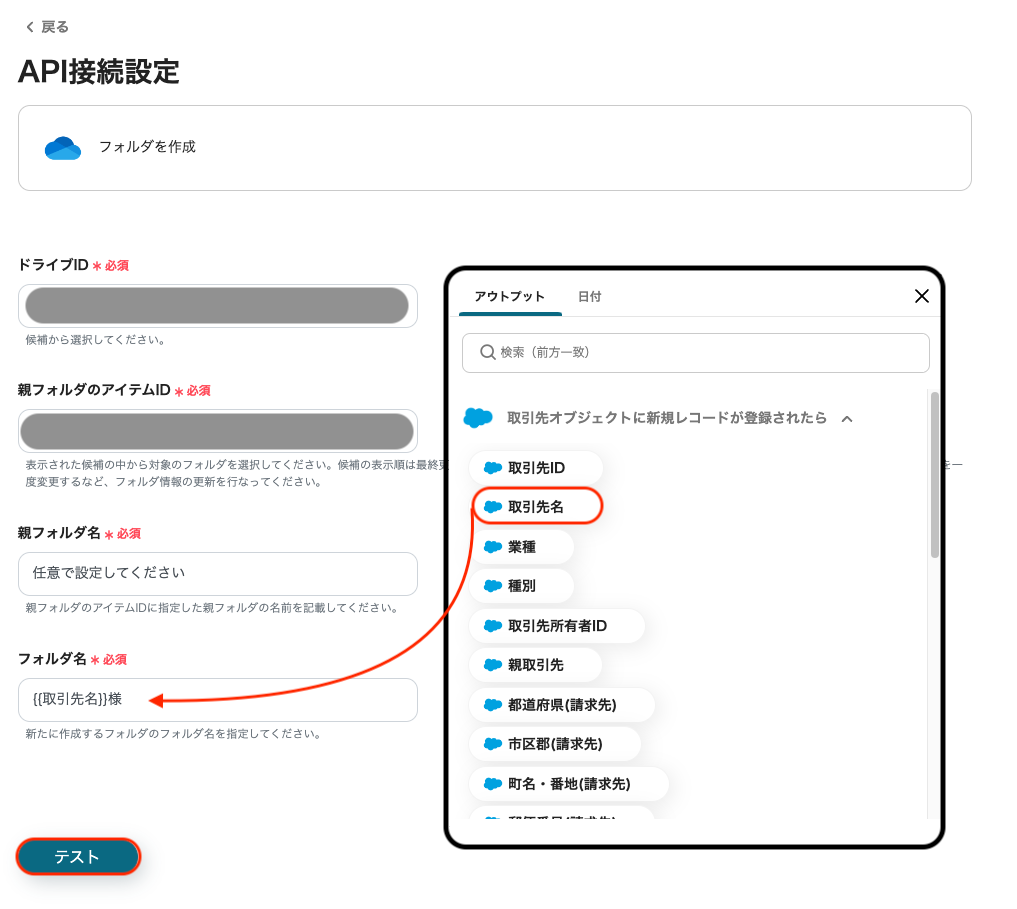This screenshot has height=909, width=1017.
Task: Open the フォルダを作成 action text
Action: [147, 147]
